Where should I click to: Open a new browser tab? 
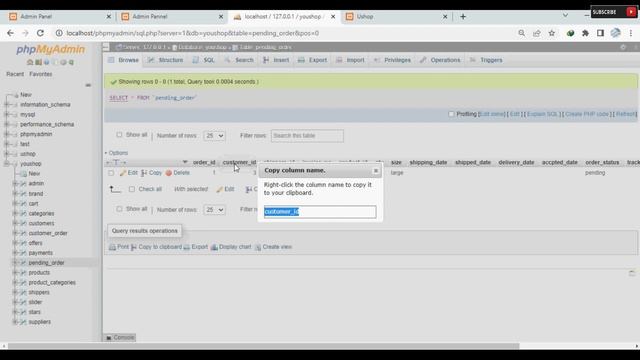(x=463, y=17)
